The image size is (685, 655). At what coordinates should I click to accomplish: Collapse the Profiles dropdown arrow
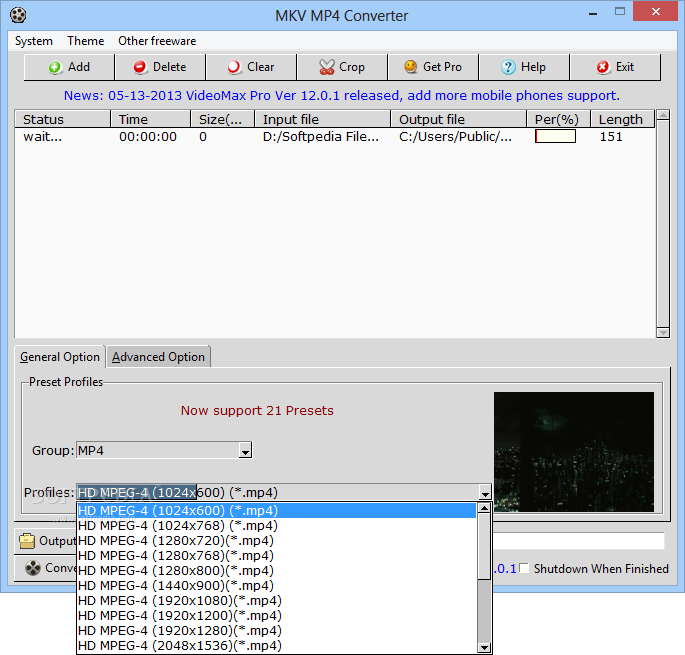[485, 493]
